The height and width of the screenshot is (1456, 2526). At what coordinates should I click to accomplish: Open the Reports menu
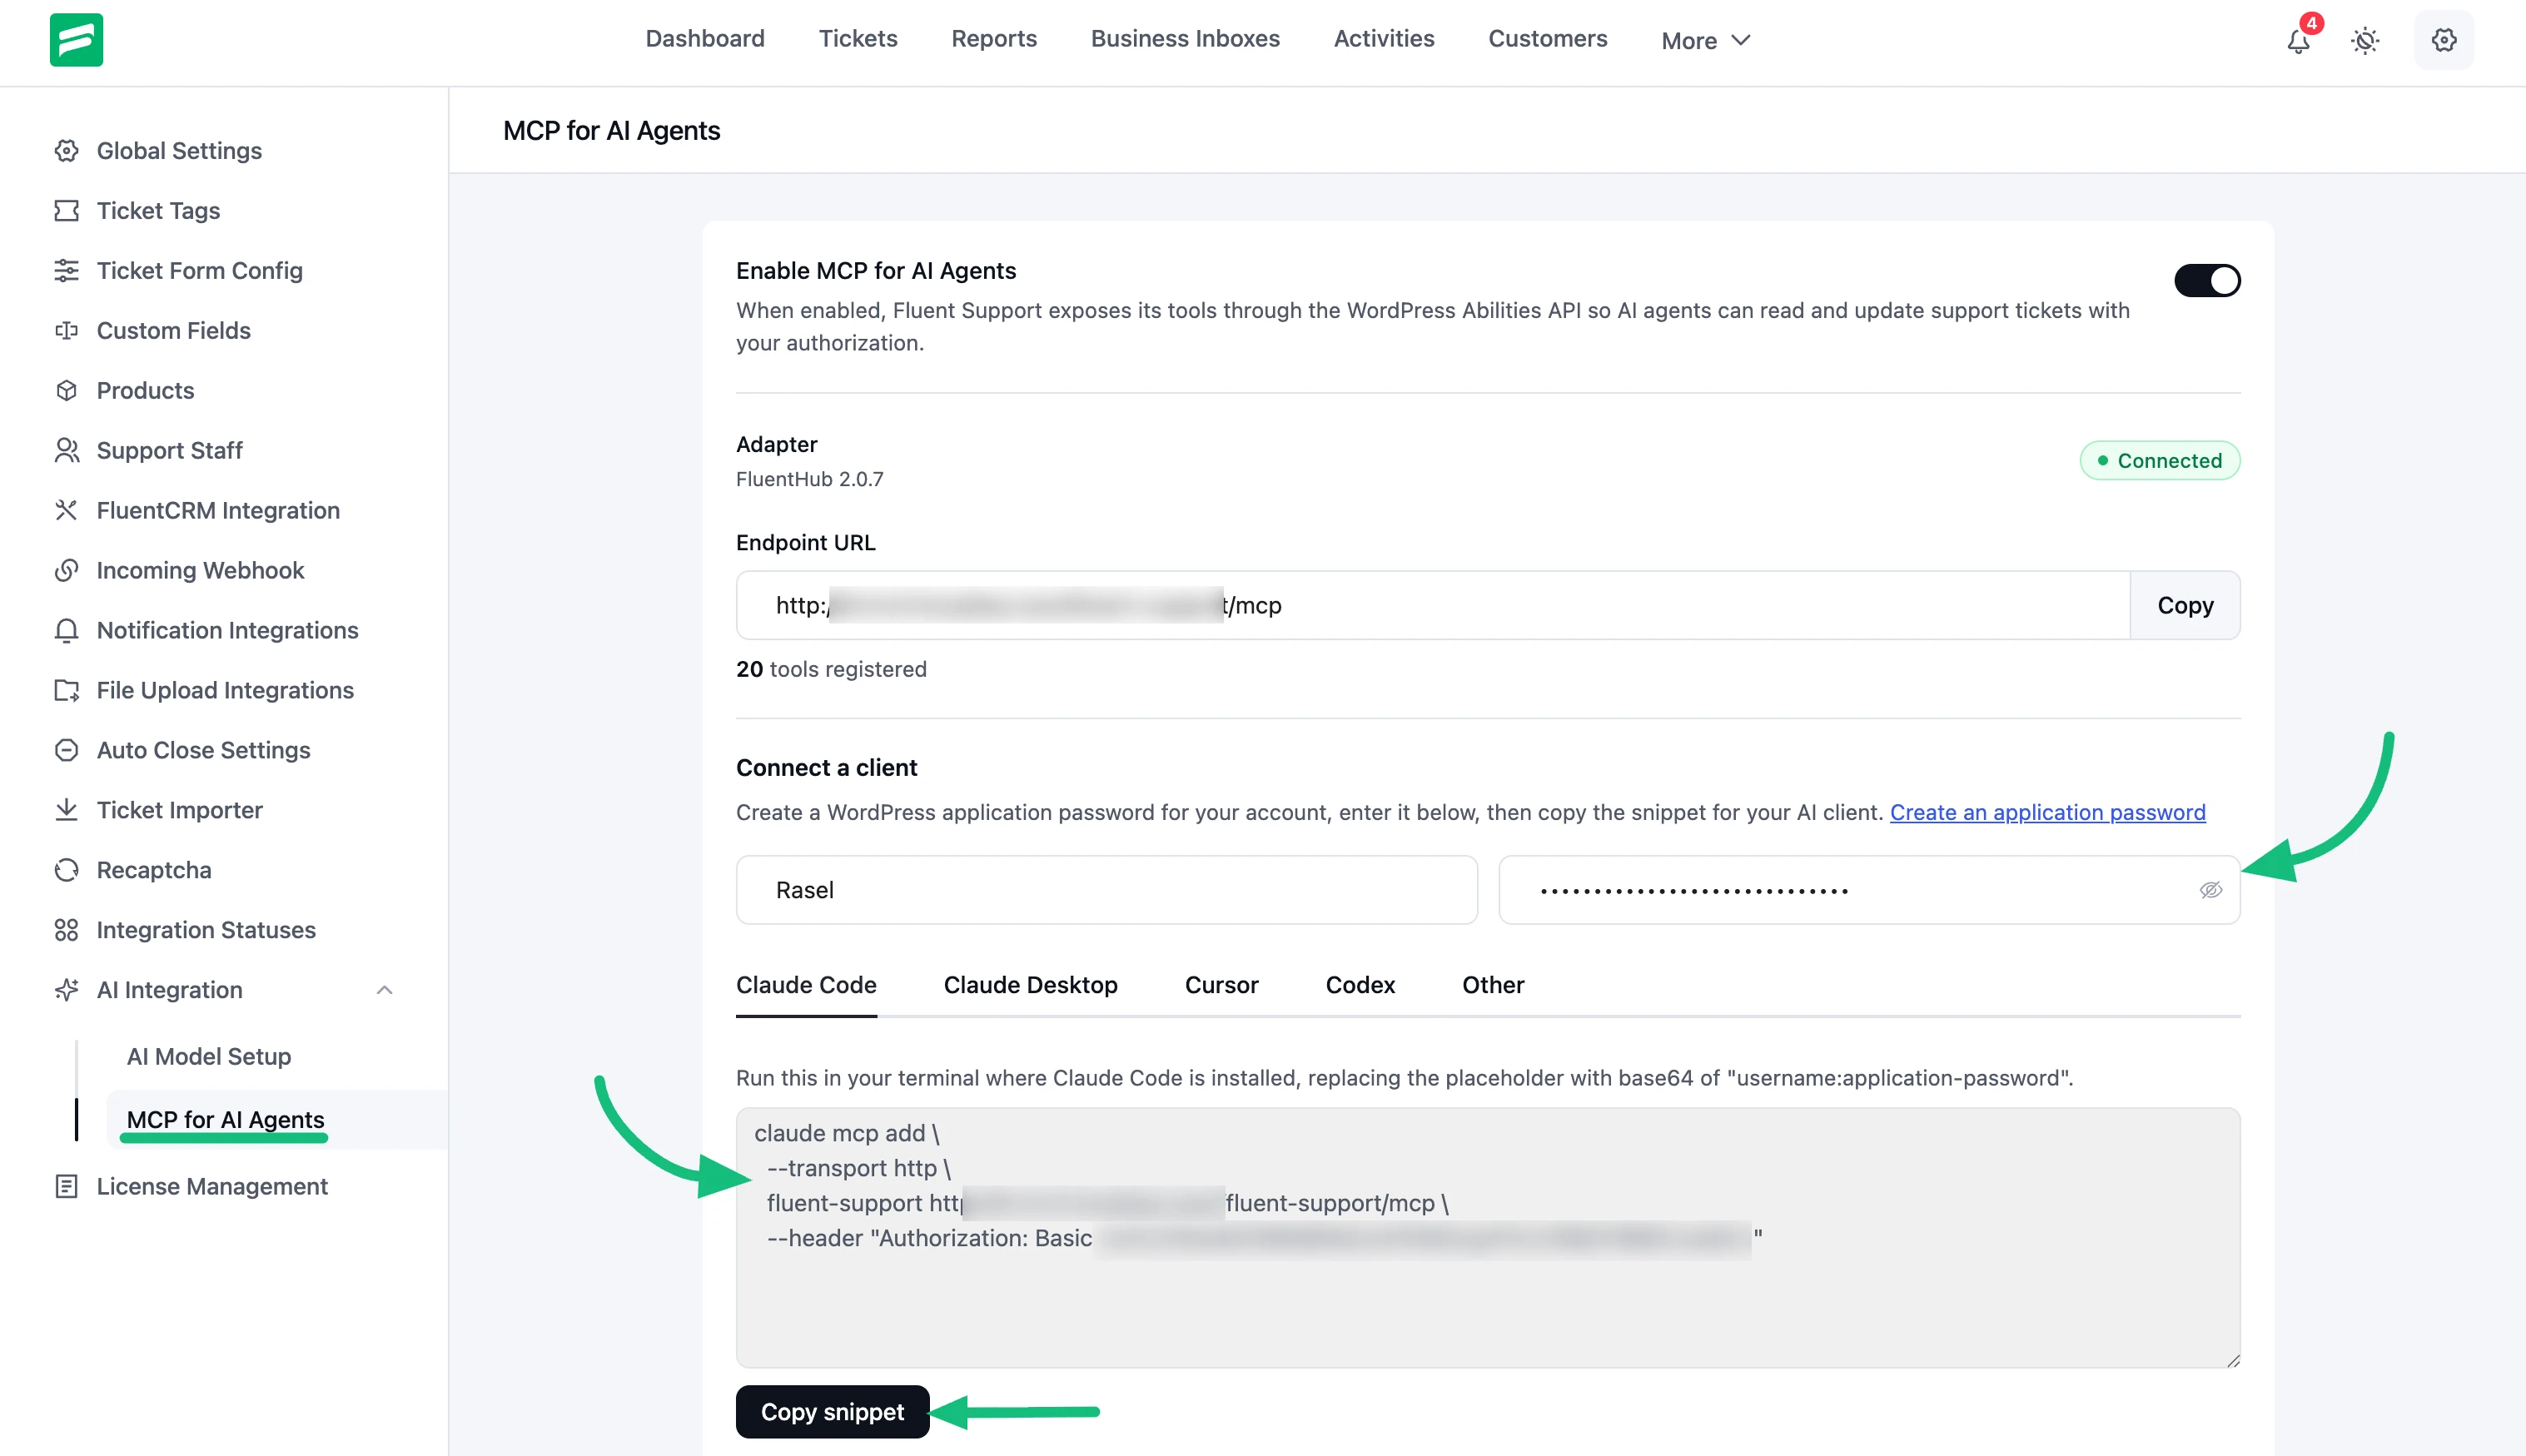click(x=994, y=38)
